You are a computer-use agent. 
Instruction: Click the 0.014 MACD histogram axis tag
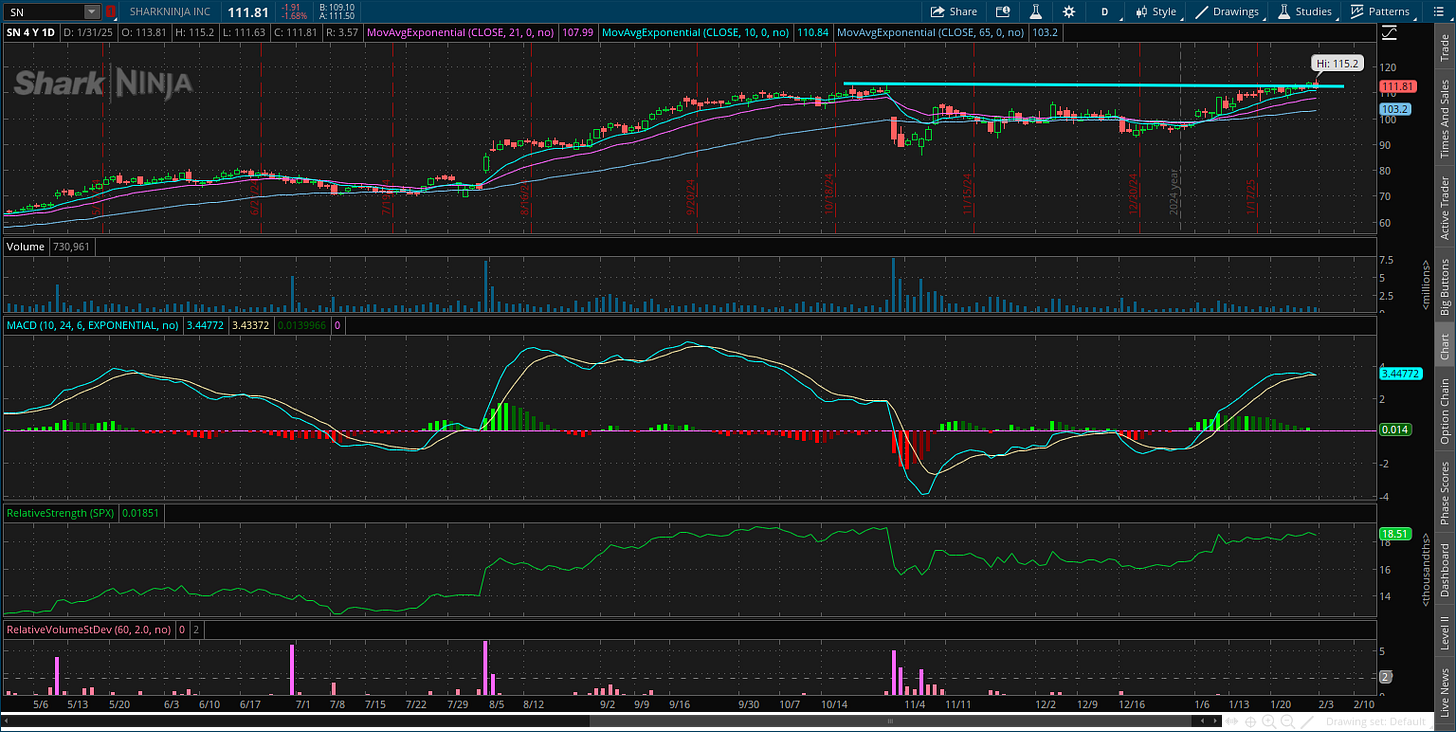(1395, 429)
